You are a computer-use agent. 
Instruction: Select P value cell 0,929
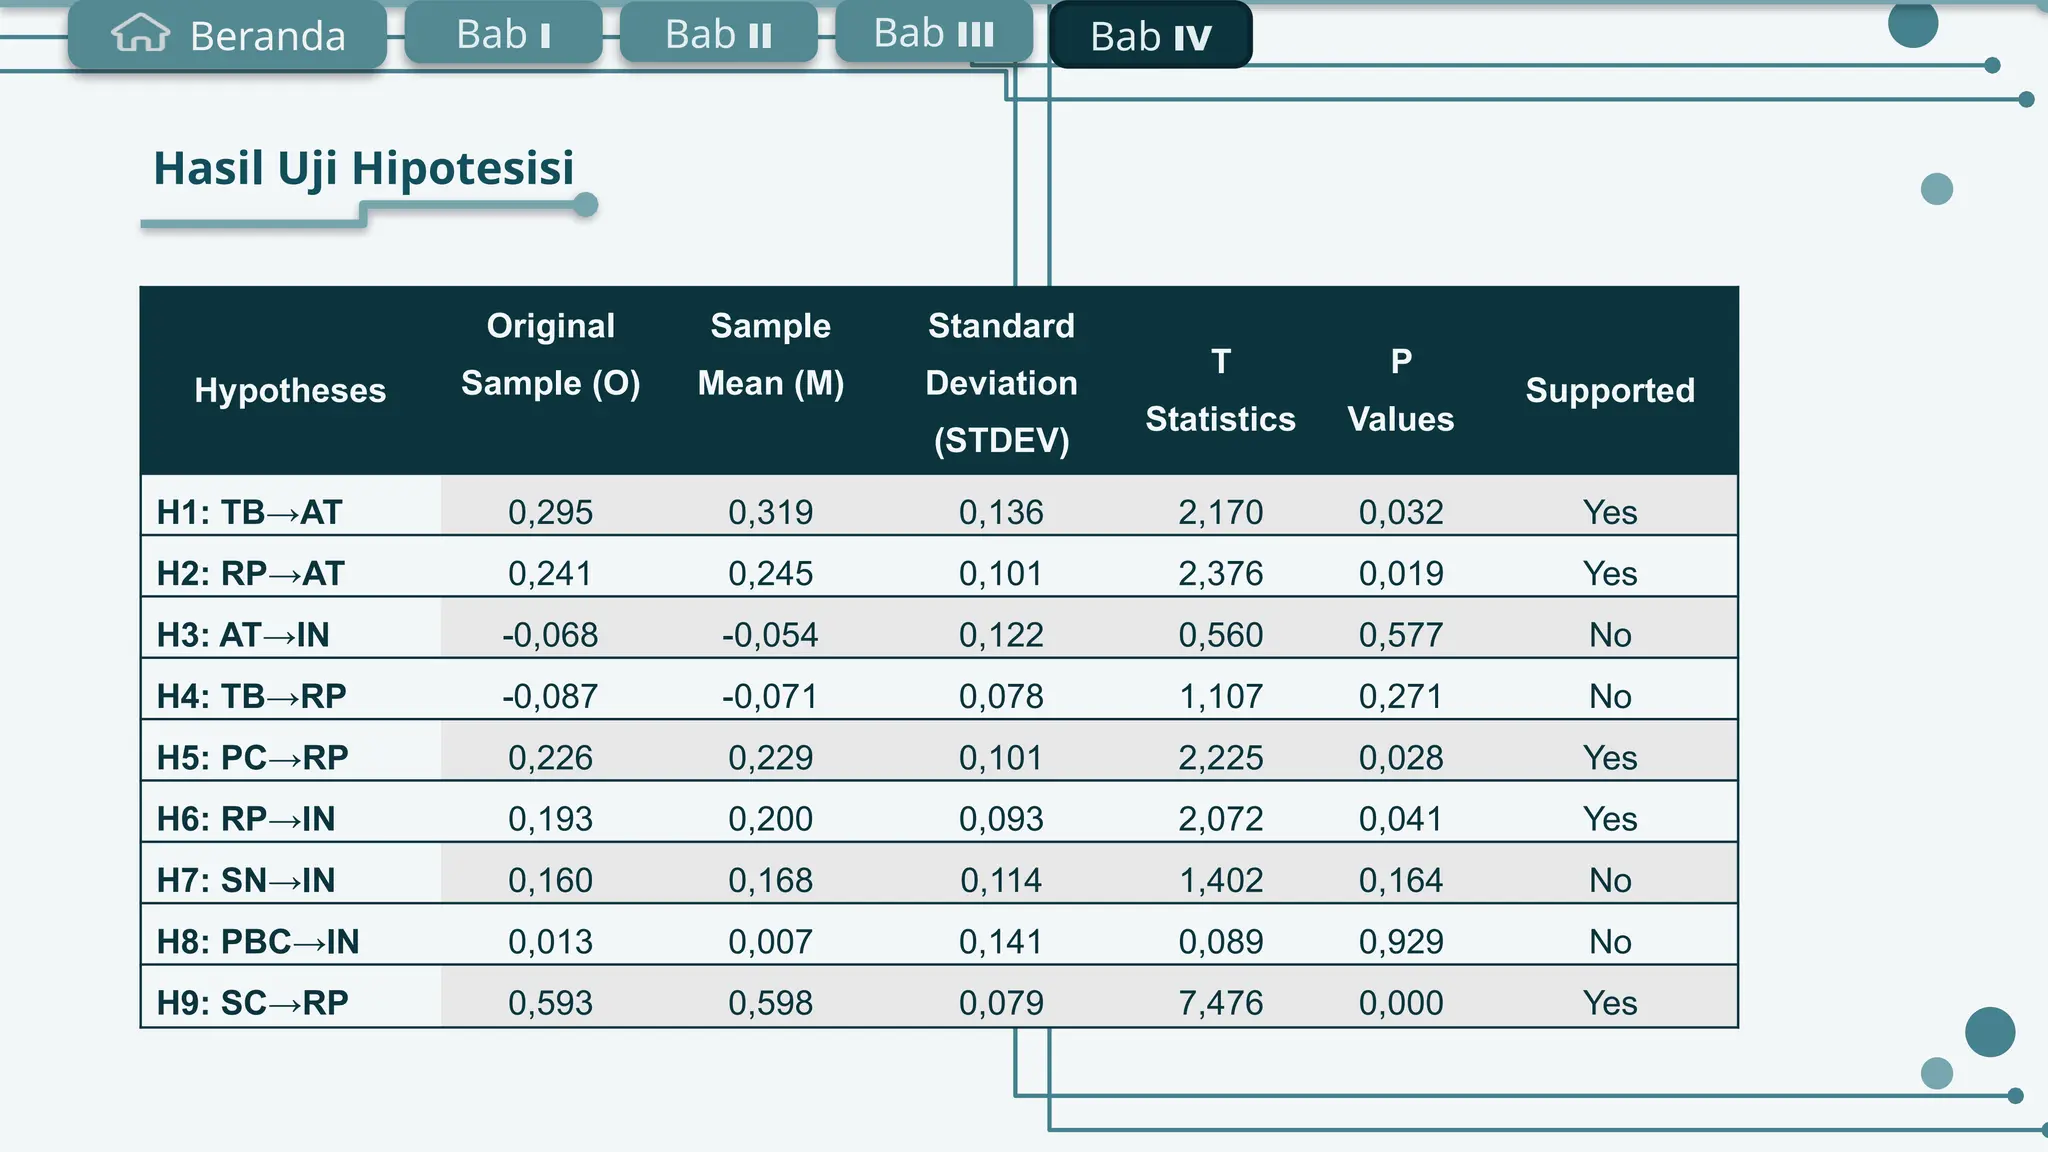click(x=1400, y=942)
